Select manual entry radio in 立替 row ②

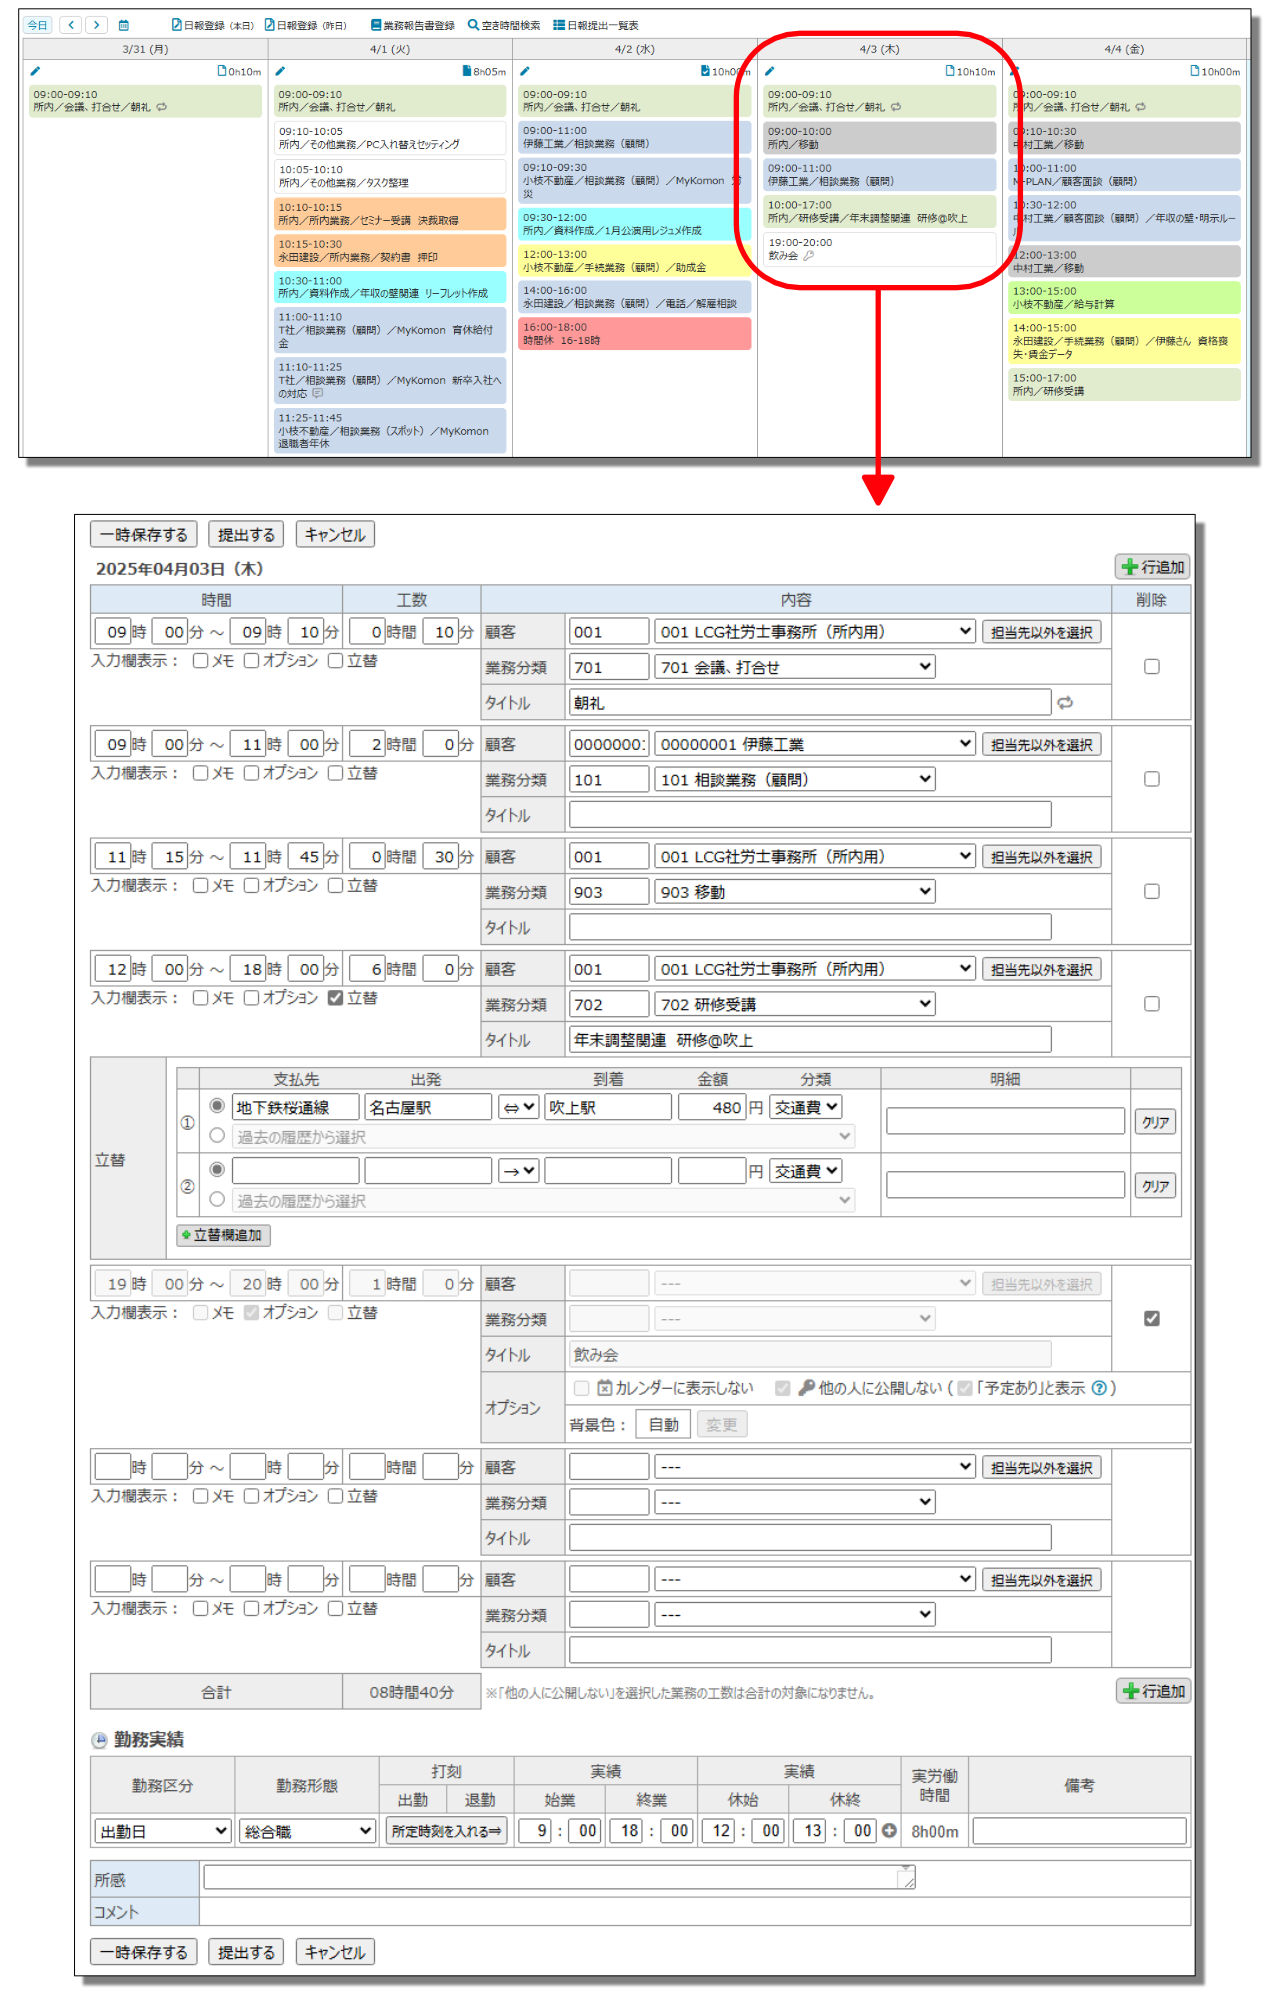[x=217, y=1169]
